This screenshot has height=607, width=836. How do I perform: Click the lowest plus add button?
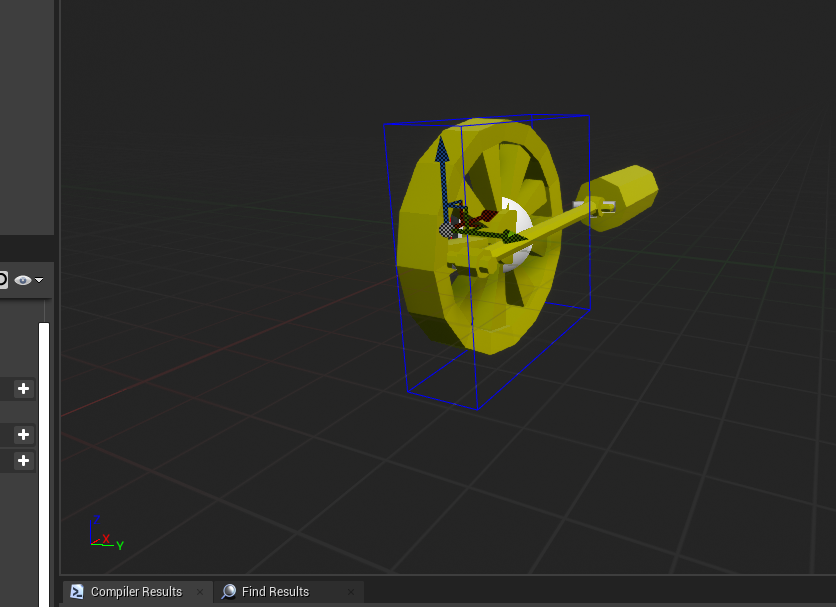pos(23,461)
